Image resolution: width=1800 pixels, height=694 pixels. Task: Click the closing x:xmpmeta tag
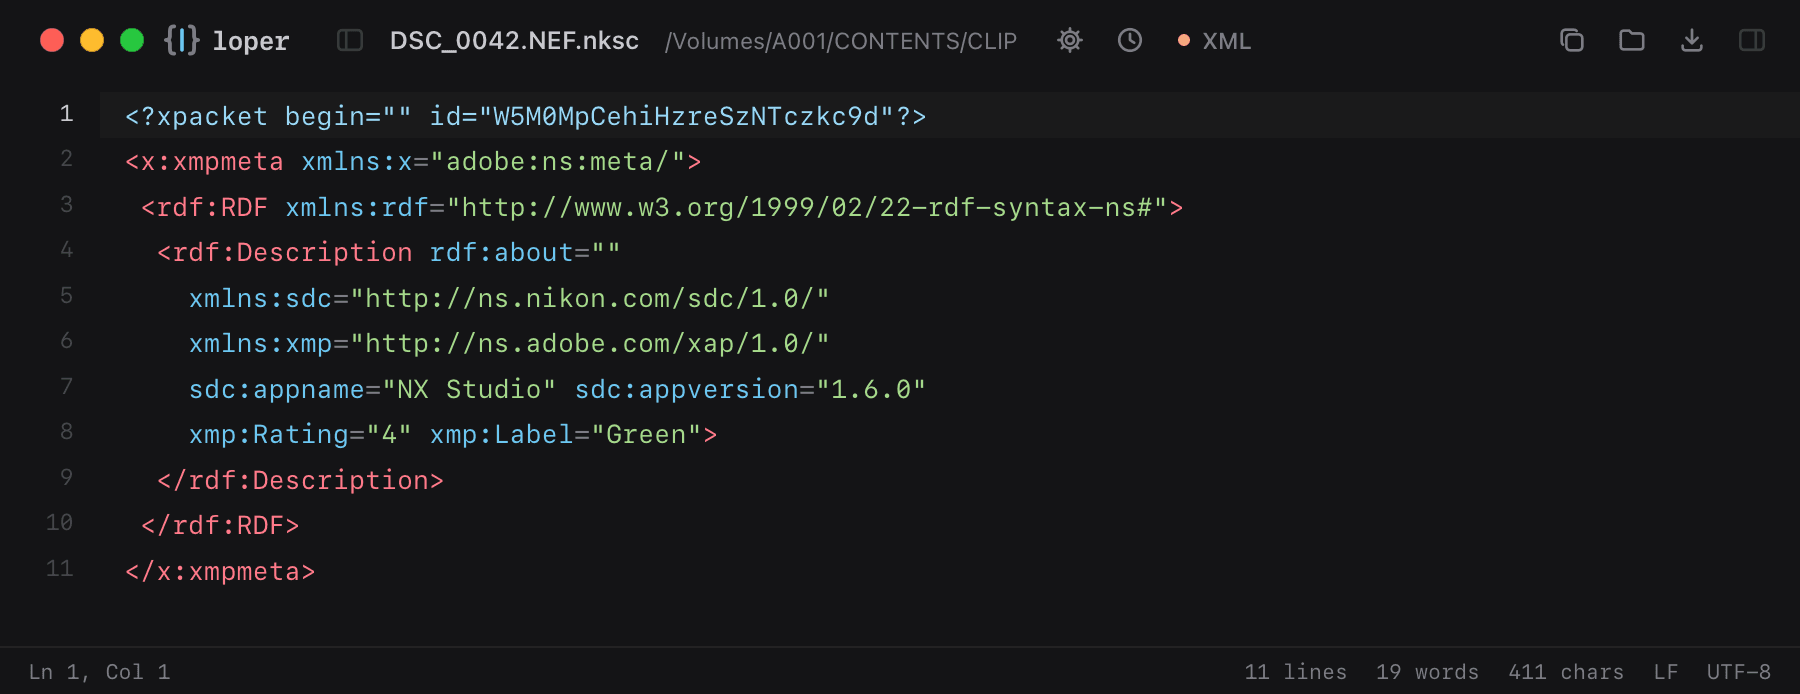220,571
